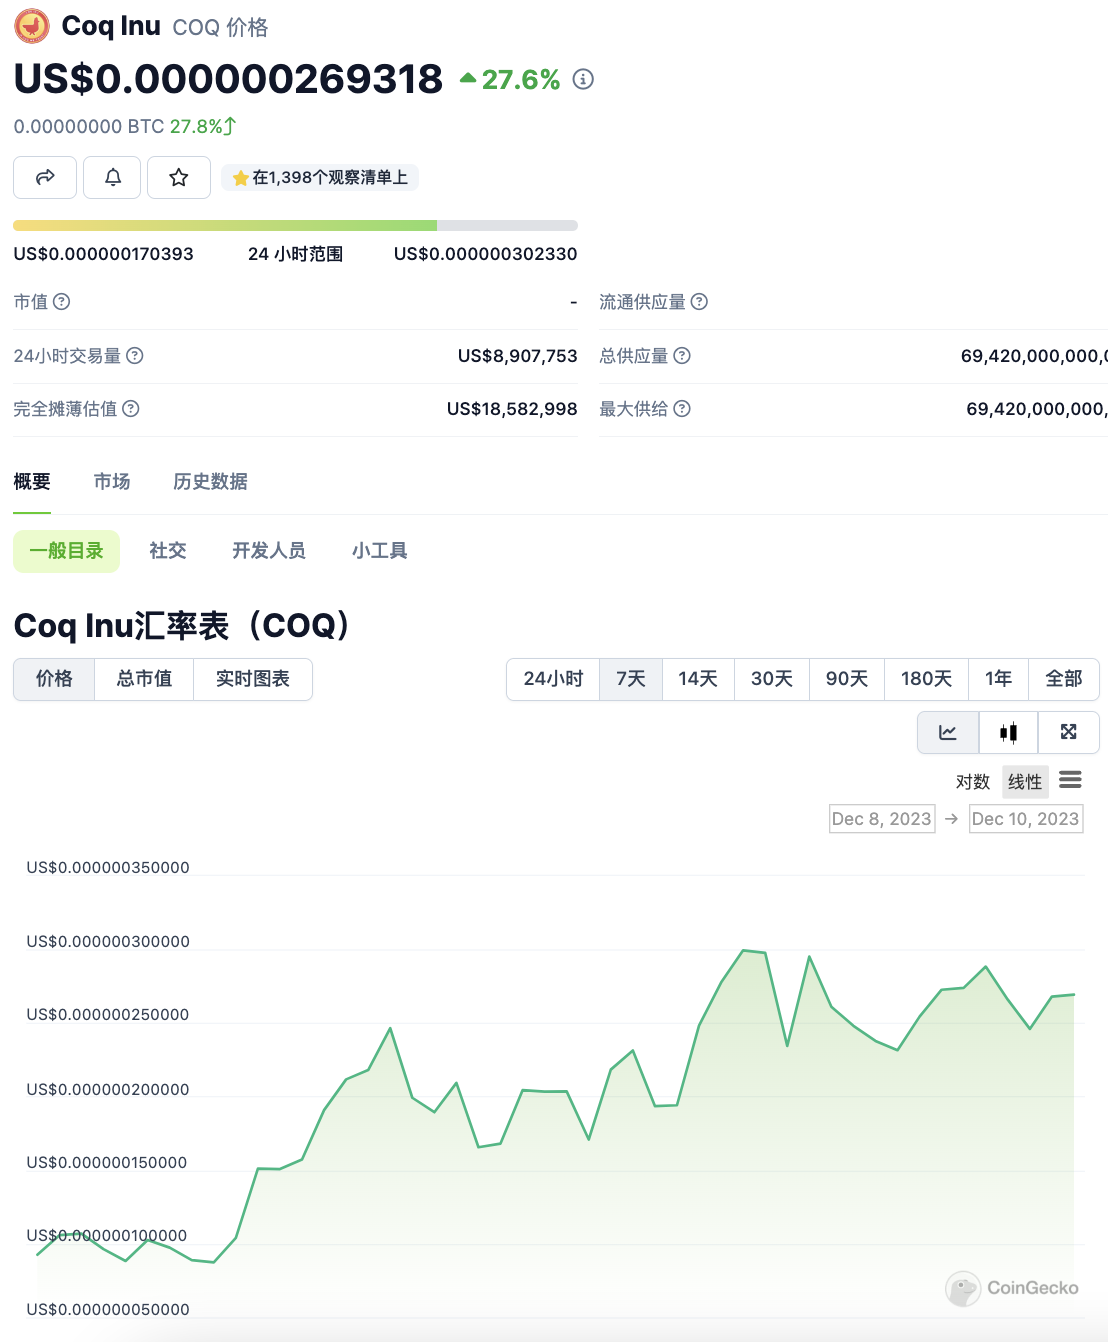The width and height of the screenshot is (1108, 1342).
Task: Select the 总市值 chart button
Action: 144,679
